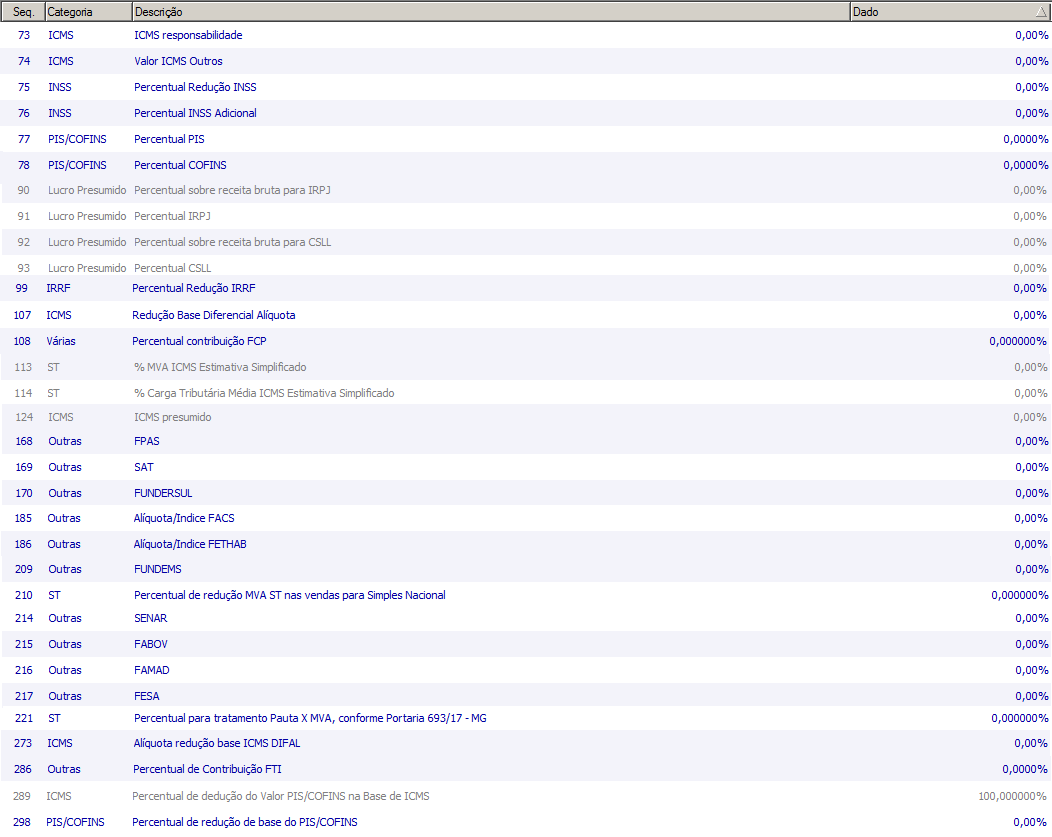Select row 'Percentual CSLL'

[526, 268]
